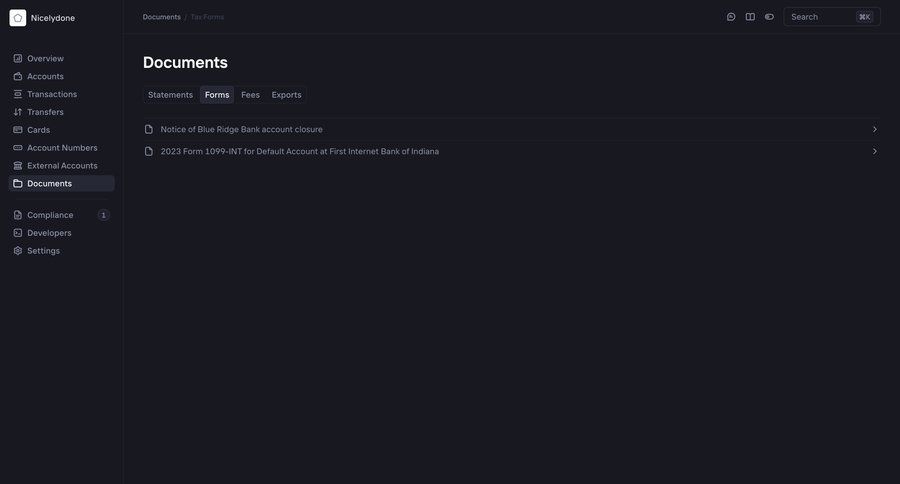Screen dimensions: 900x484
Task: Click the Search input field
Action: (822, 17)
